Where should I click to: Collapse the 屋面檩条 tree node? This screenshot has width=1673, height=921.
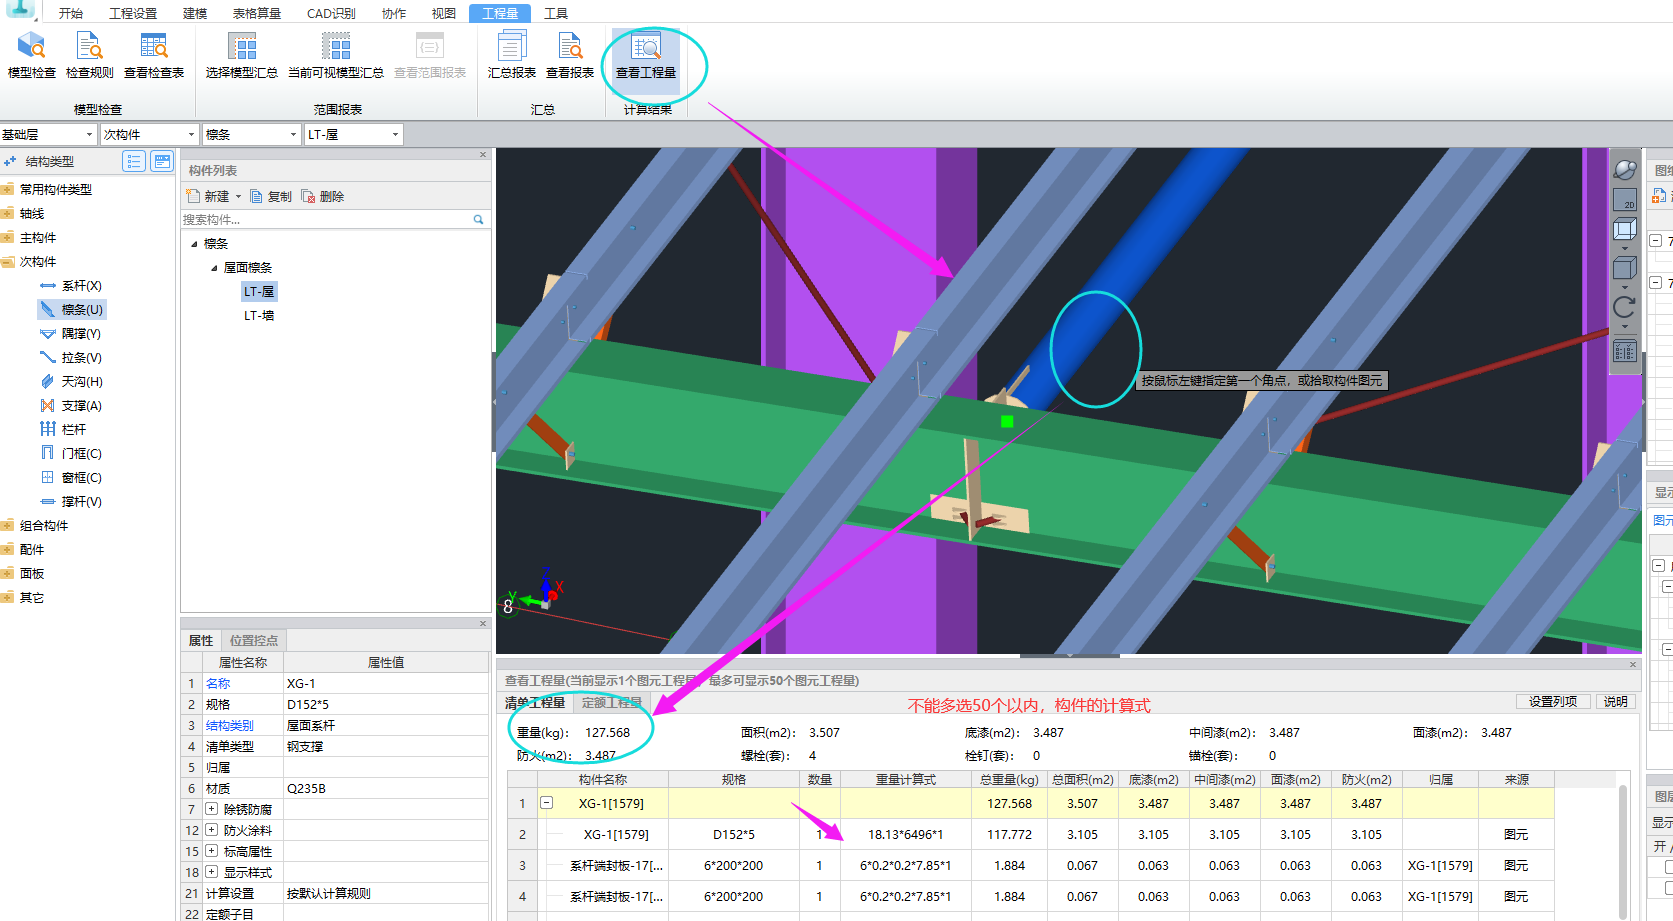(x=214, y=268)
